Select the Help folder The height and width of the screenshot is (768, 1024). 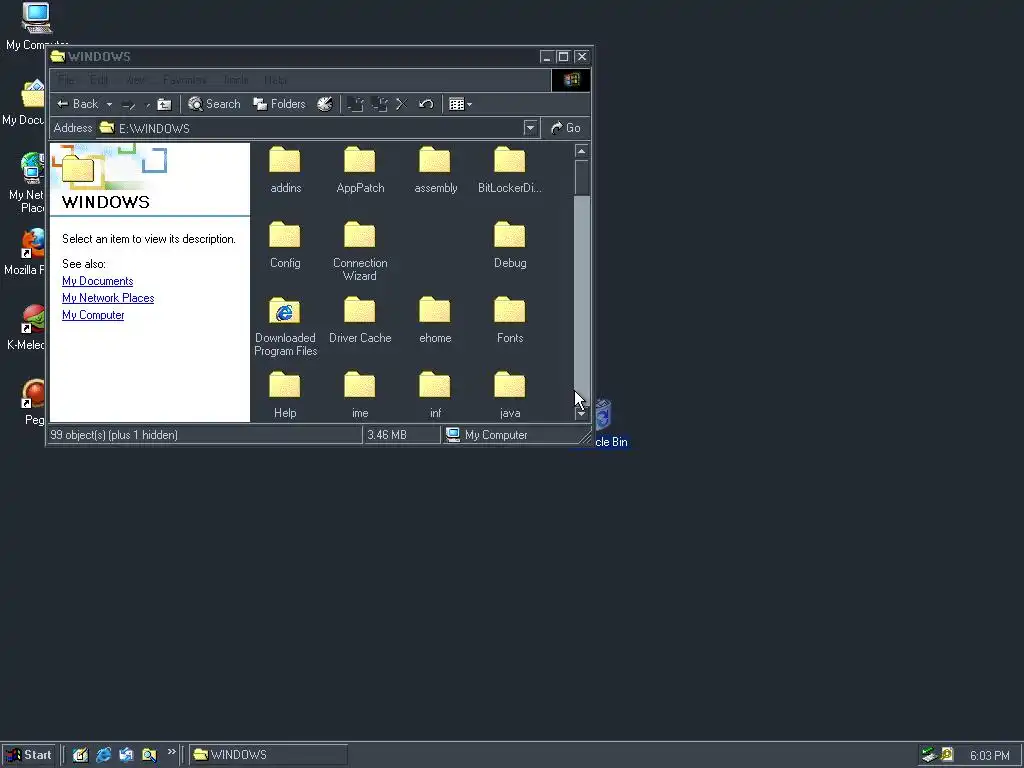point(285,395)
